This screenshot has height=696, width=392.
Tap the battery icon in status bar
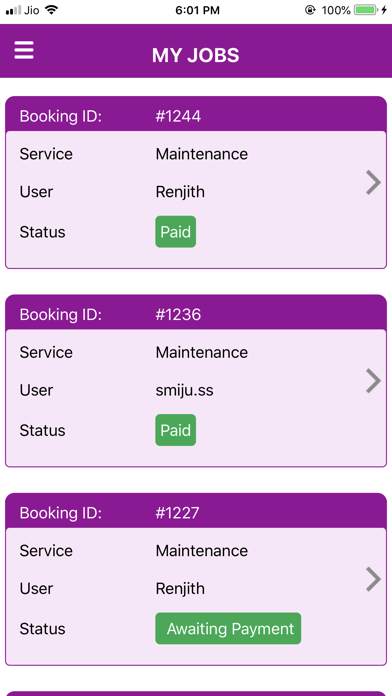[366, 10]
